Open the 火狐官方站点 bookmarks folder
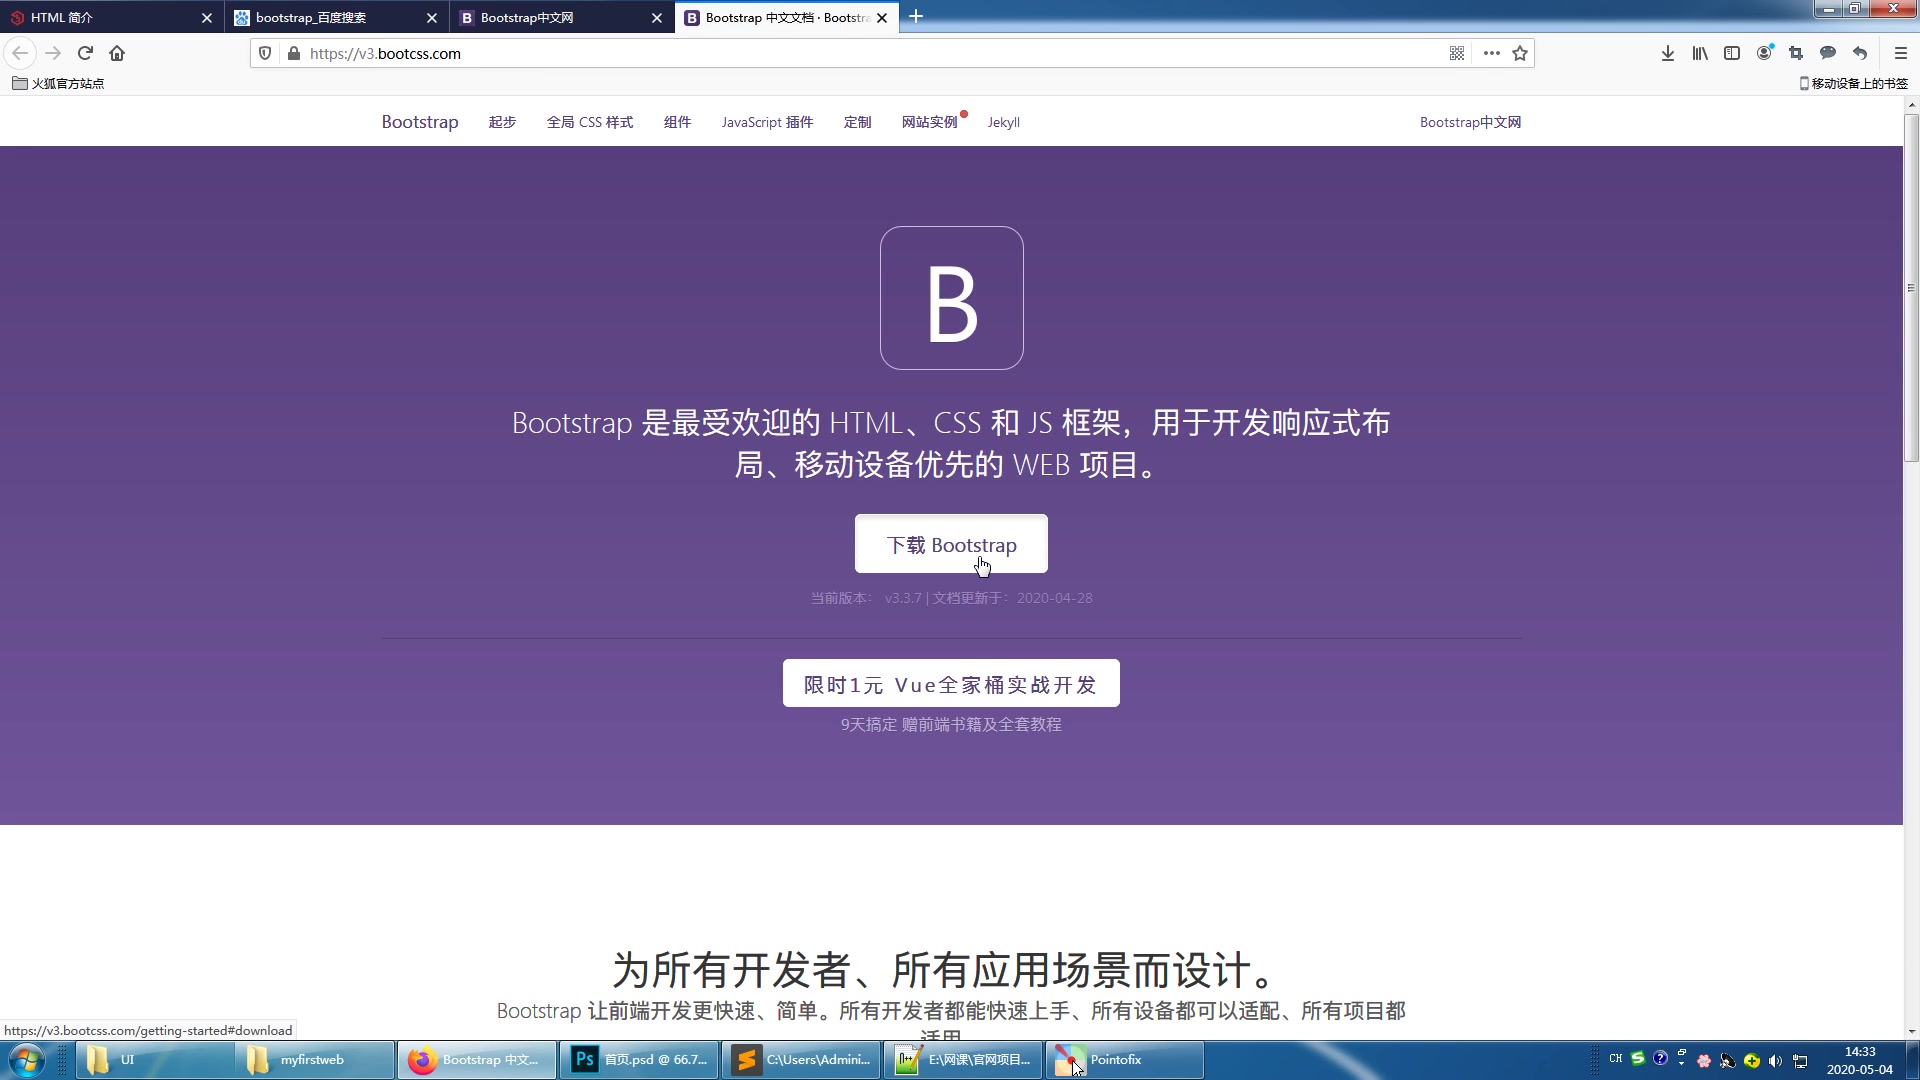Screen dimensions: 1920x1080 [x=58, y=83]
